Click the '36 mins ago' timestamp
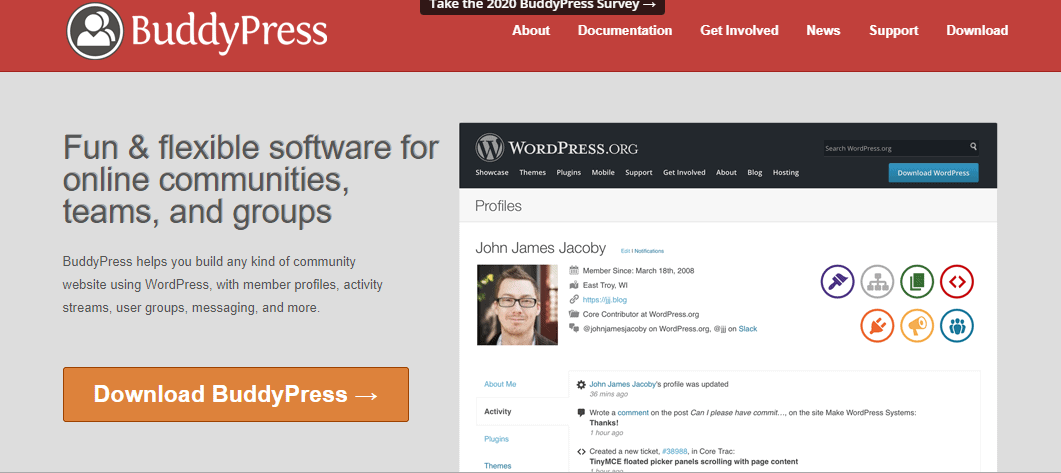The height and width of the screenshot is (473, 1061). pyautogui.click(x=608, y=394)
